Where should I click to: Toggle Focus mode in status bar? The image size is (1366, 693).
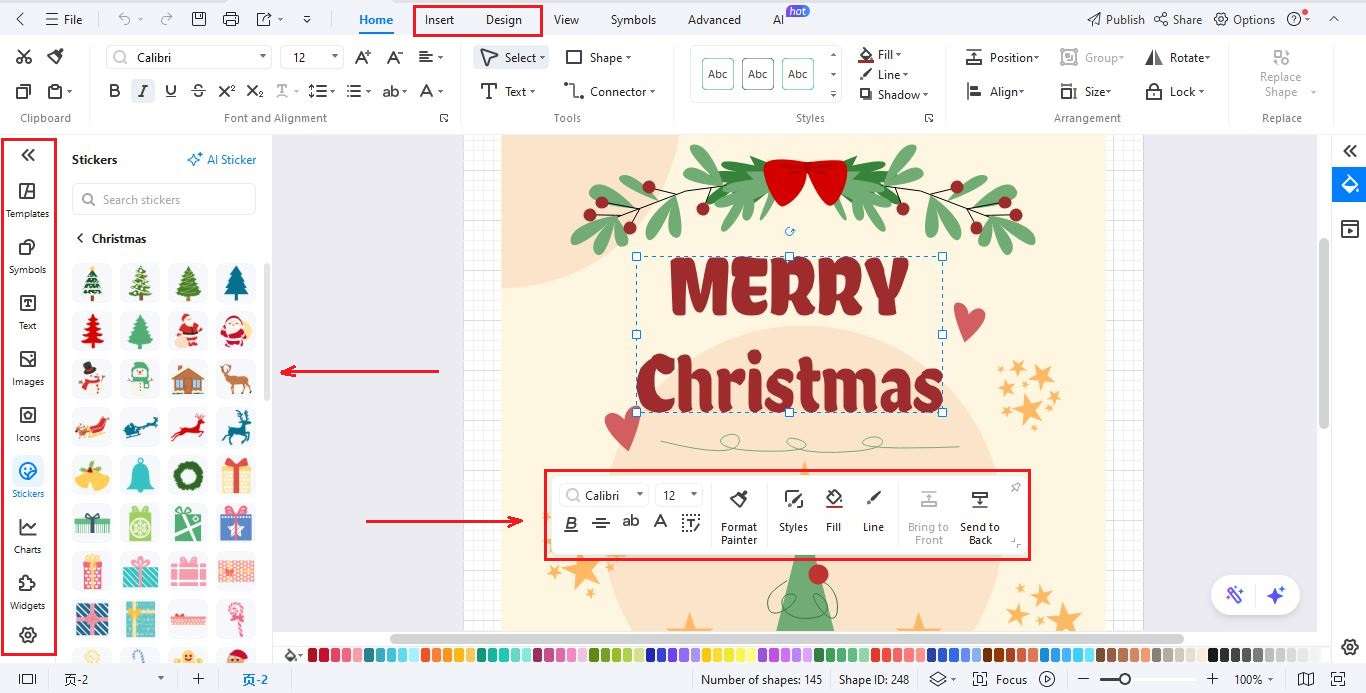[x=1002, y=679]
